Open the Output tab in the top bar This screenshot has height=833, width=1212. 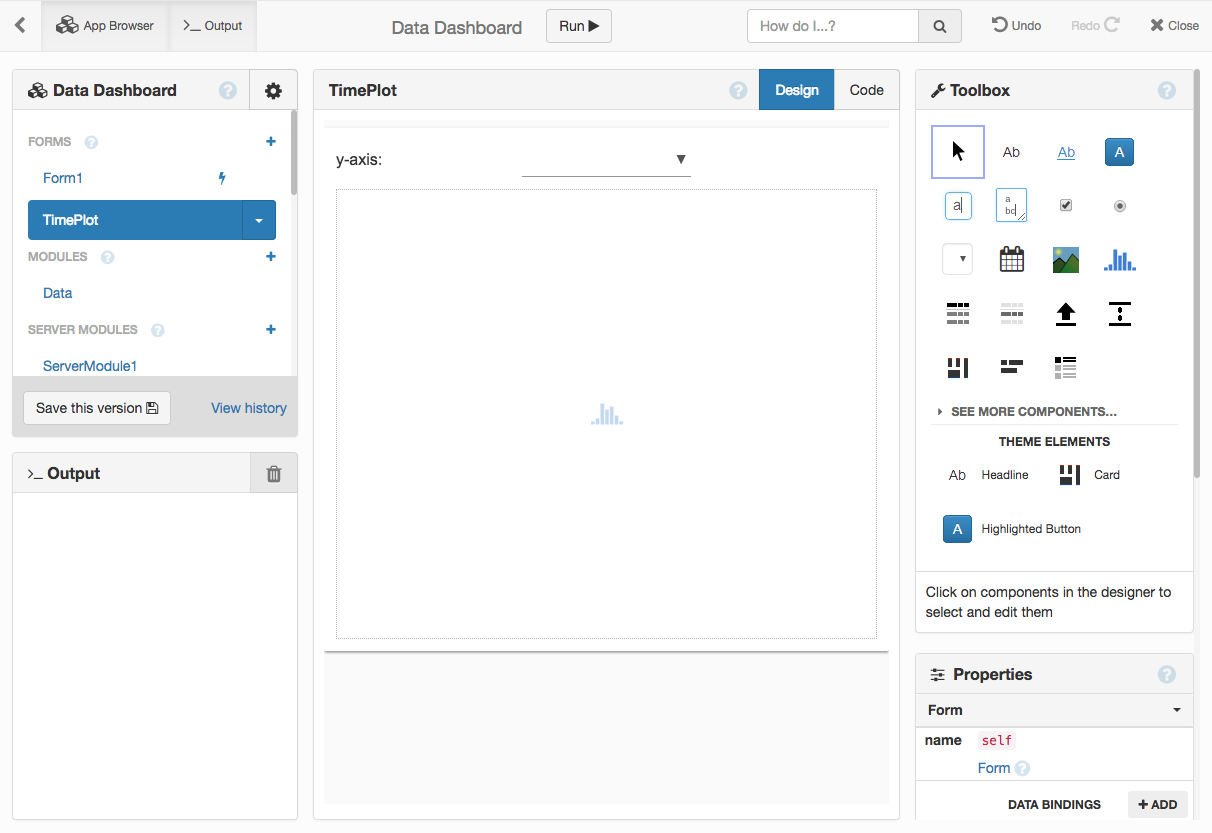point(213,26)
